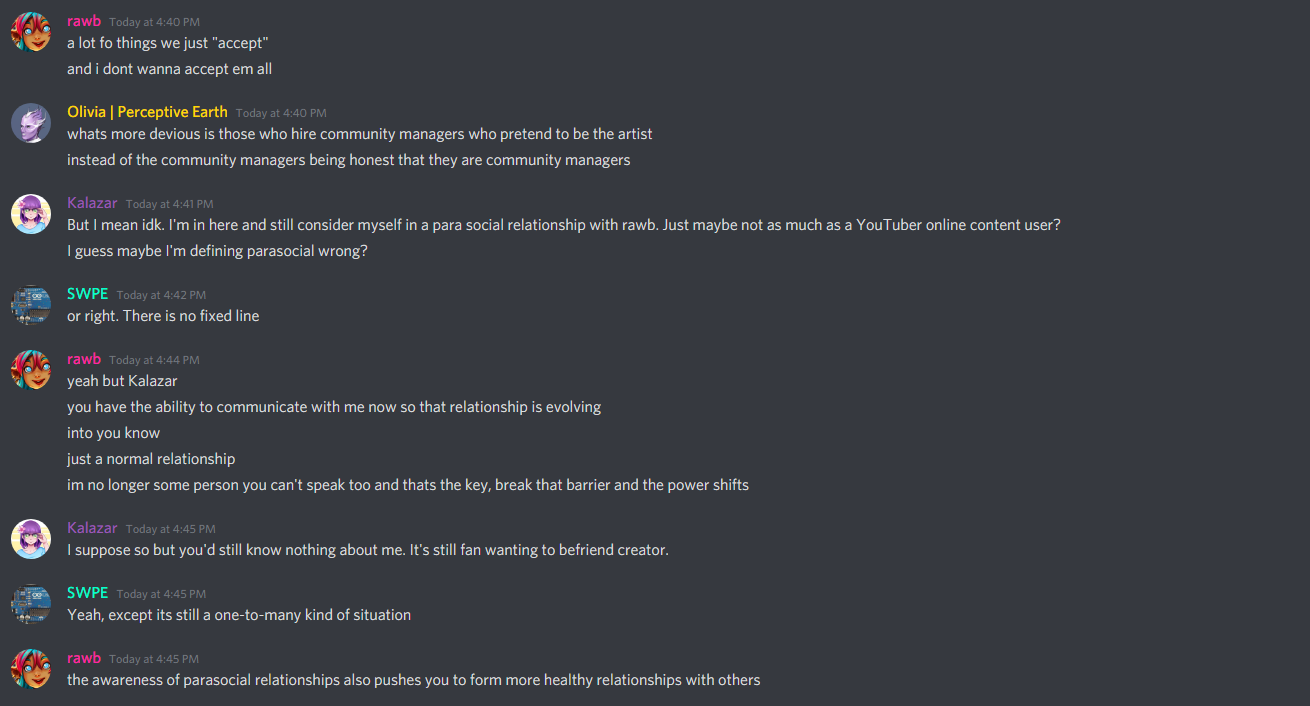Image resolution: width=1310 pixels, height=706 pixels.
Task: Click the rawb username at 4:44 PM
Action: [x=84, y=359]
